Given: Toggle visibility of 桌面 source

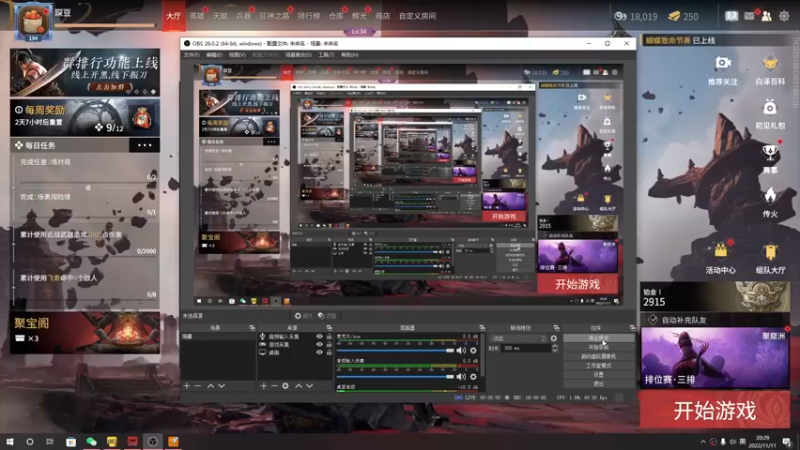Looking at the screenshot, I should (319, 352).
